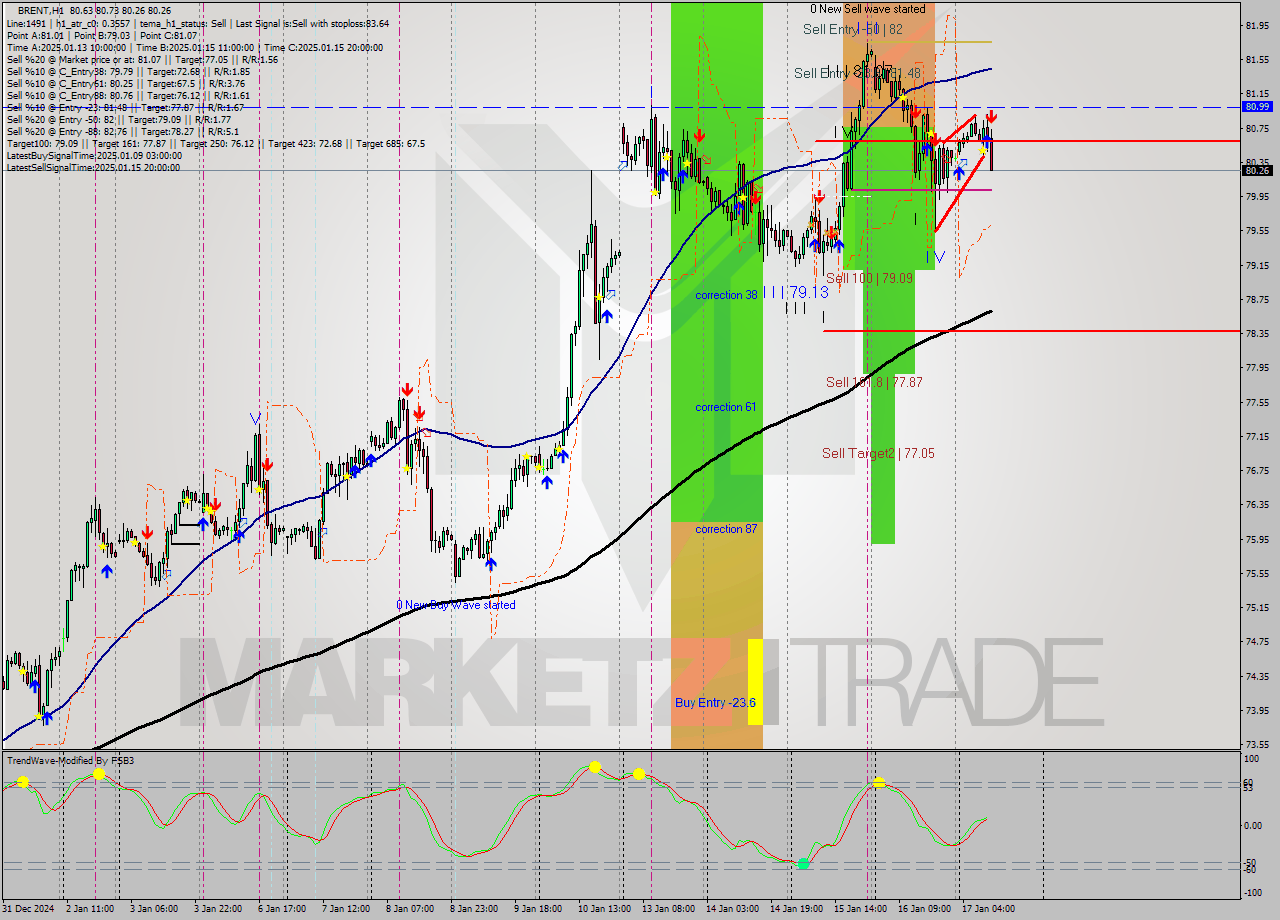Click the '14 Jan 19:00' time label
Image resolution: width=1280 pixels, height=920 pixels.
point(796,909)
